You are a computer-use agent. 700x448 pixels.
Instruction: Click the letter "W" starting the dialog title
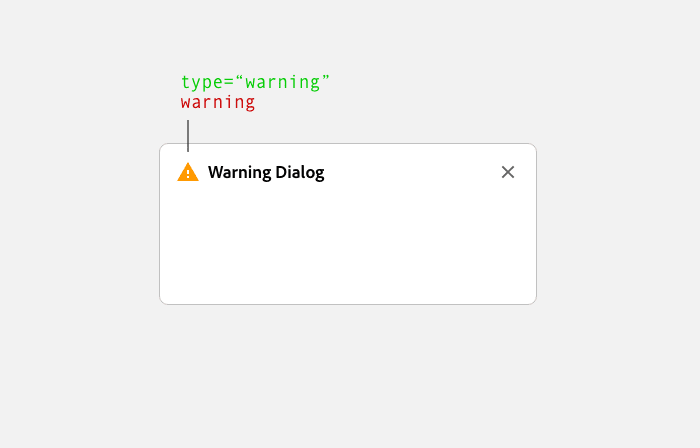coord(215,172)
